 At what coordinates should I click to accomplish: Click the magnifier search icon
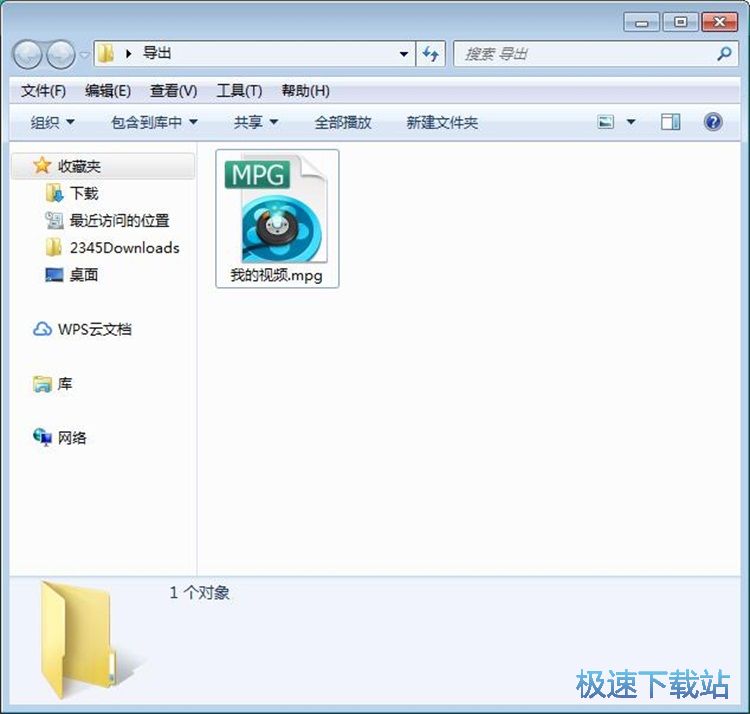coord(724,54)
